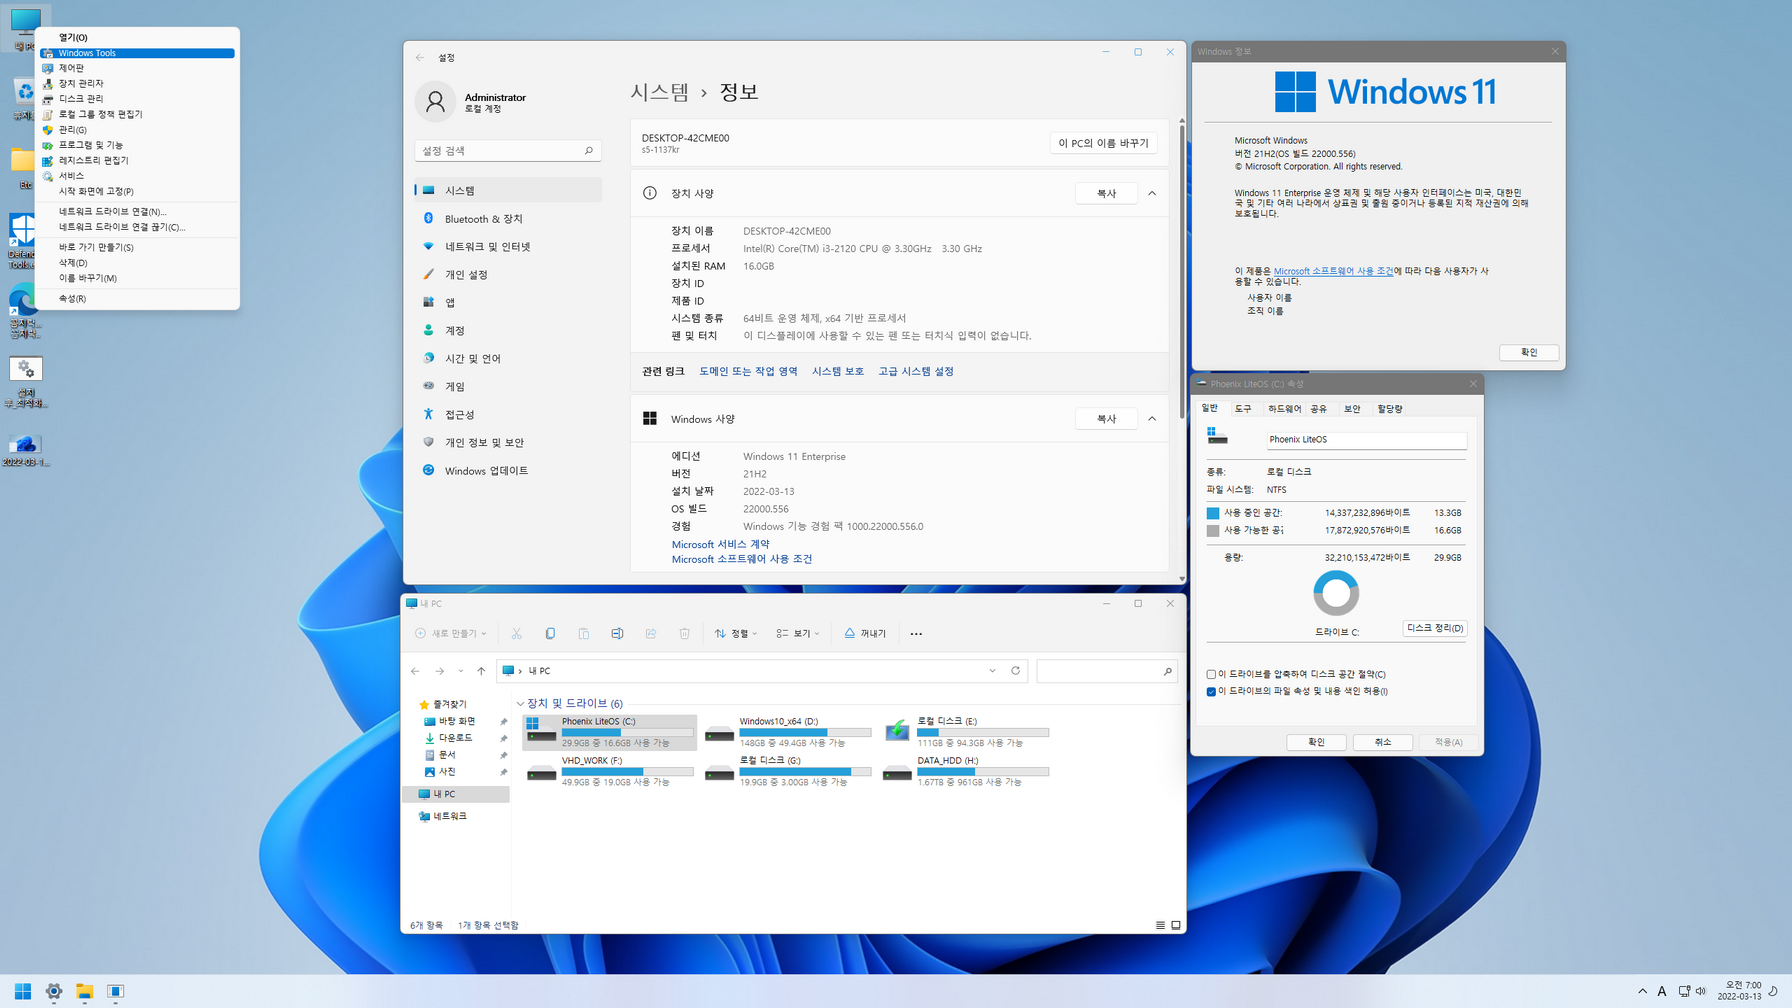Image resolution: width=1792 pixels, height=1008 pixels.
Task: Refresh the 내 PC address bar
Action: click(x=1015, y=671)
